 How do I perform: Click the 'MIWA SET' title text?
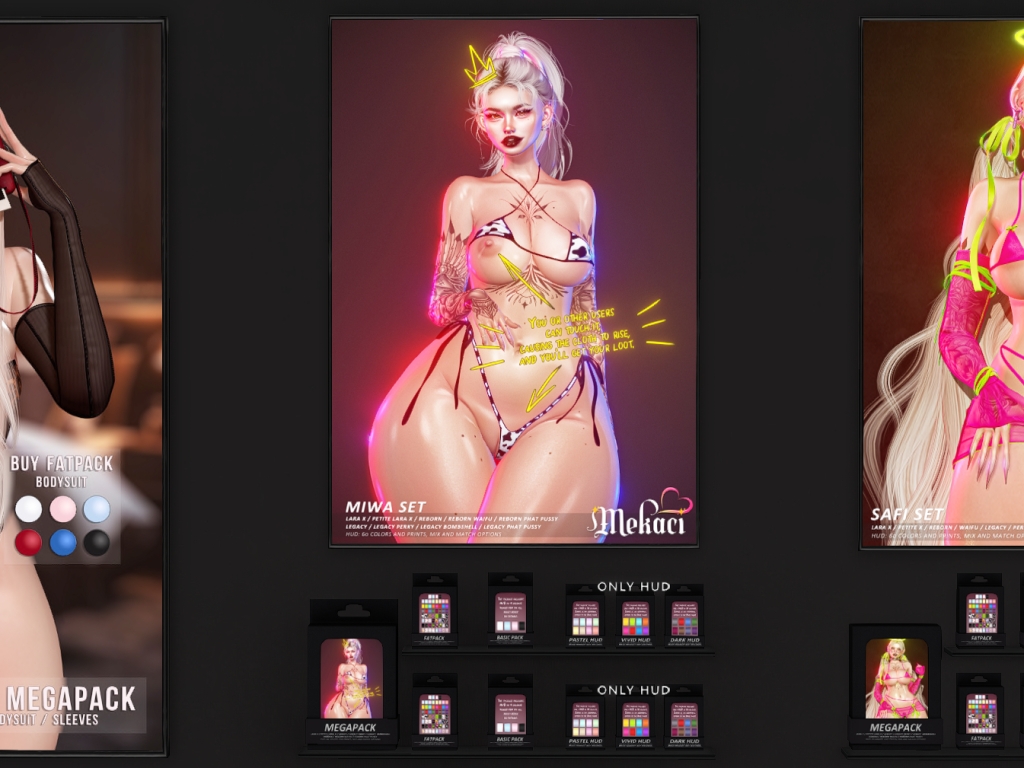point(385,507)
